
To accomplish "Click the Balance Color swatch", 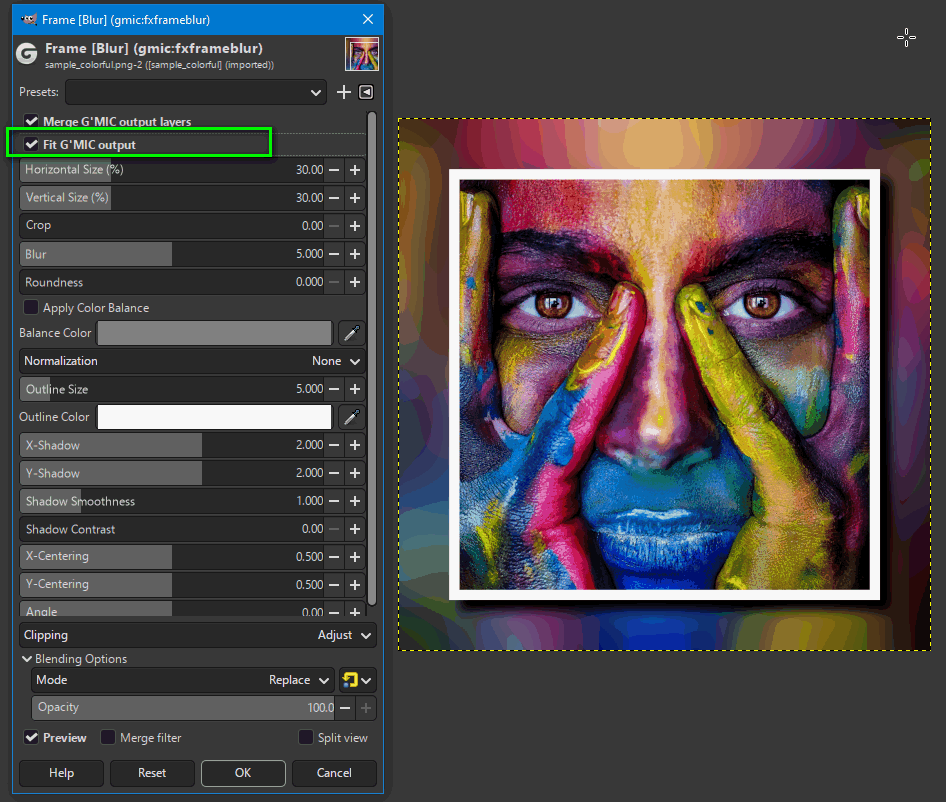I will pos(215,333).
